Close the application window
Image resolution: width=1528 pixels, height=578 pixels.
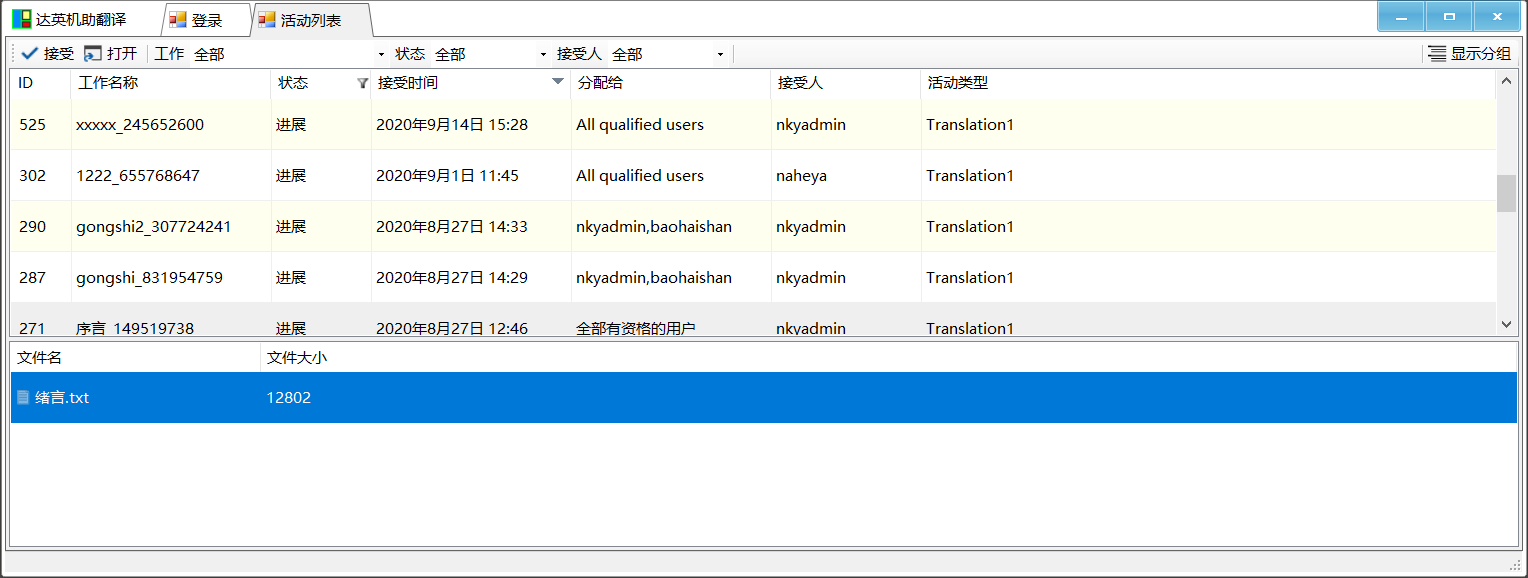1497,17
